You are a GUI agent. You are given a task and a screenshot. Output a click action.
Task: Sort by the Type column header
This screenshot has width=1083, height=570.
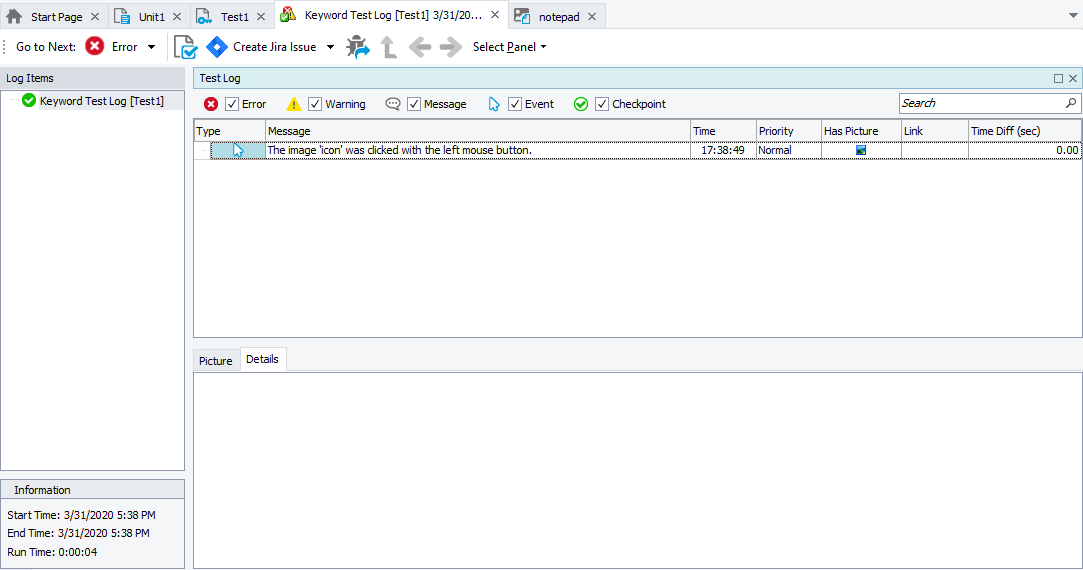tap(229, 131)
